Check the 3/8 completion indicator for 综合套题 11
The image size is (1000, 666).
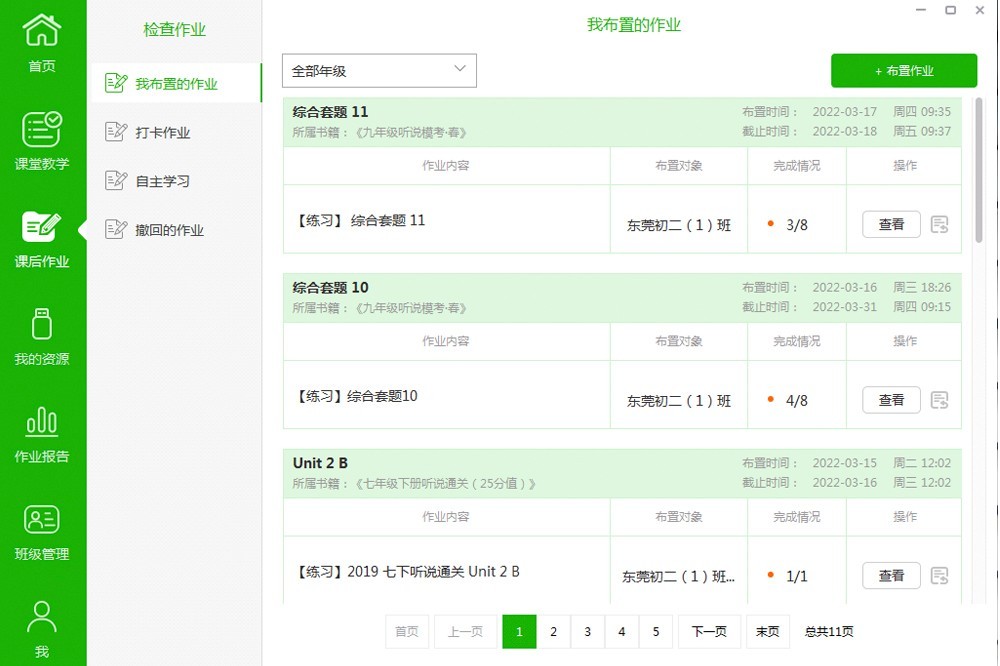796,224
